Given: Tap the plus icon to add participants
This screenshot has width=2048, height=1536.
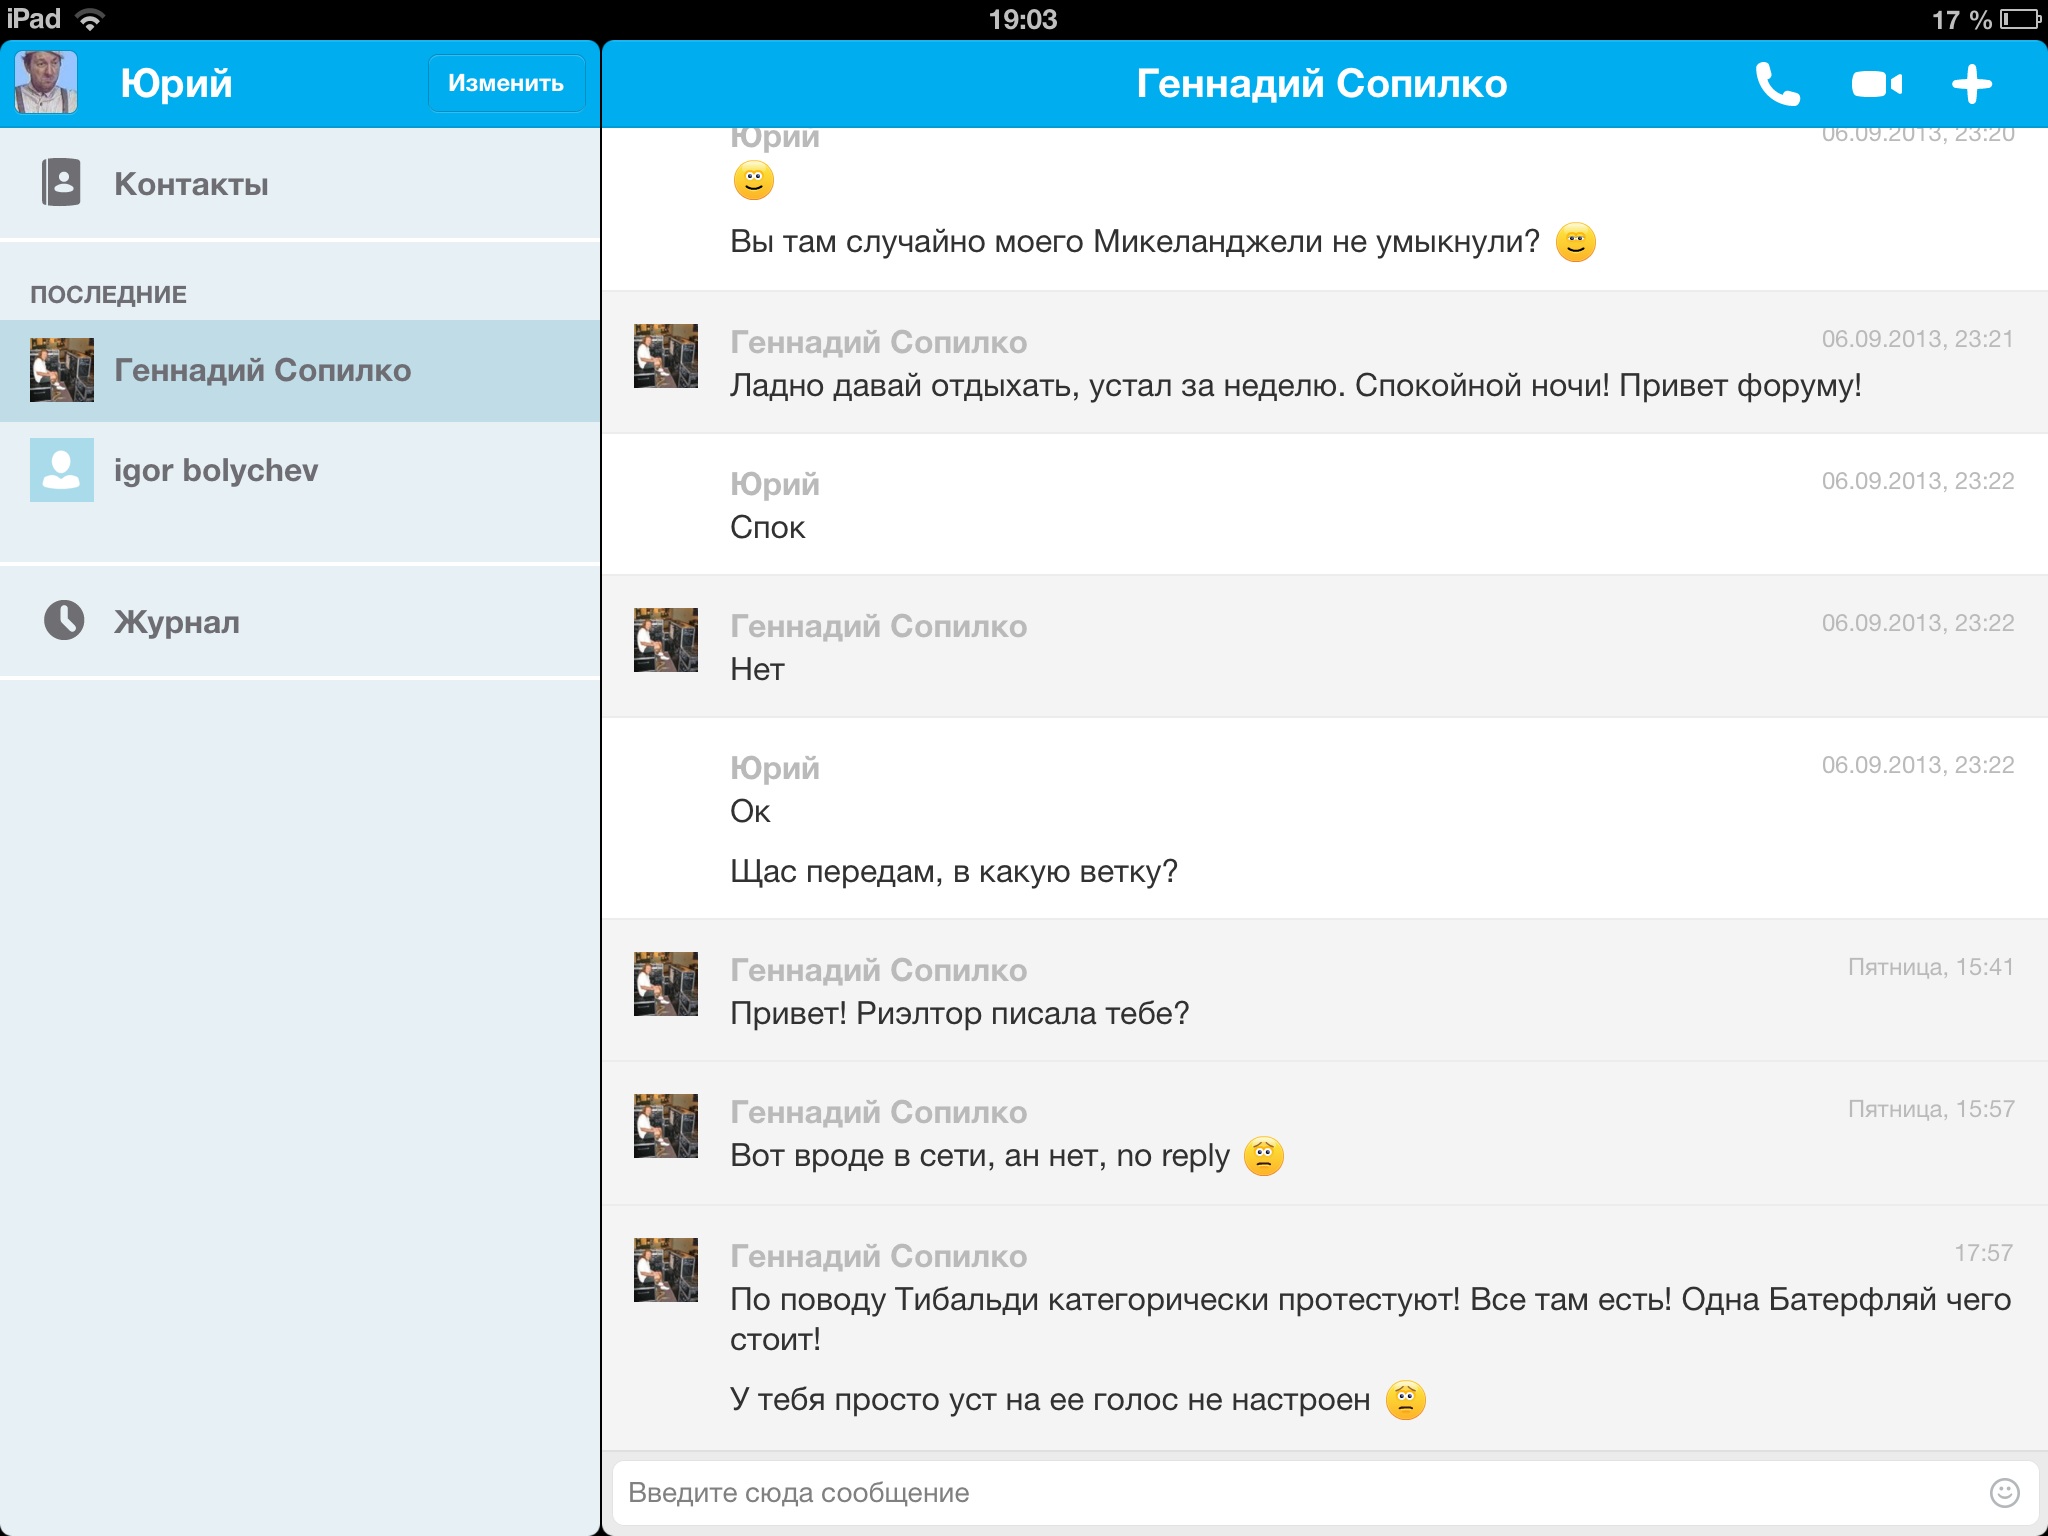Looking at the screenshot, I should point(1972,84).
